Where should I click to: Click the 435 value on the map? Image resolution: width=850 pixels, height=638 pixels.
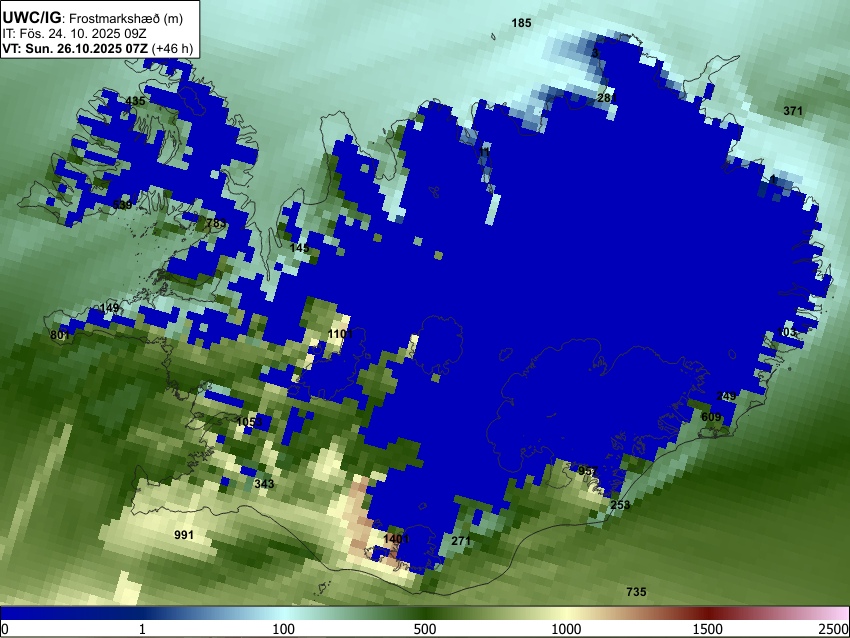click(135, 101)
